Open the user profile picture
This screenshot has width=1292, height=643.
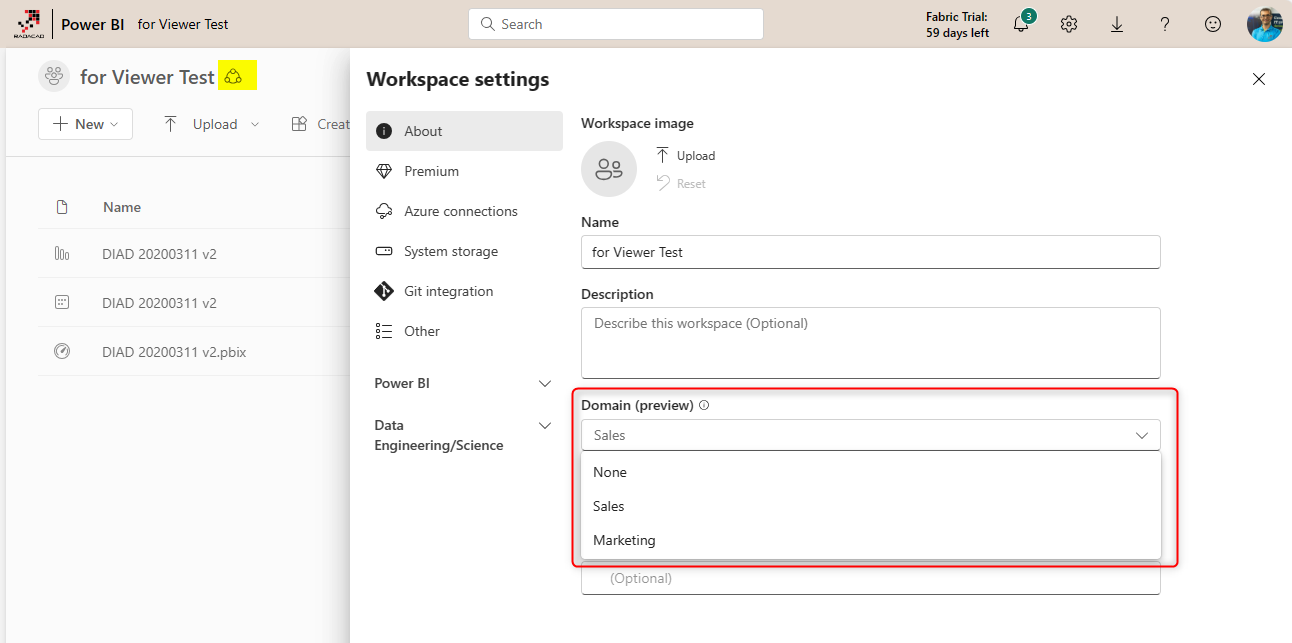(x=1264, y=24)
